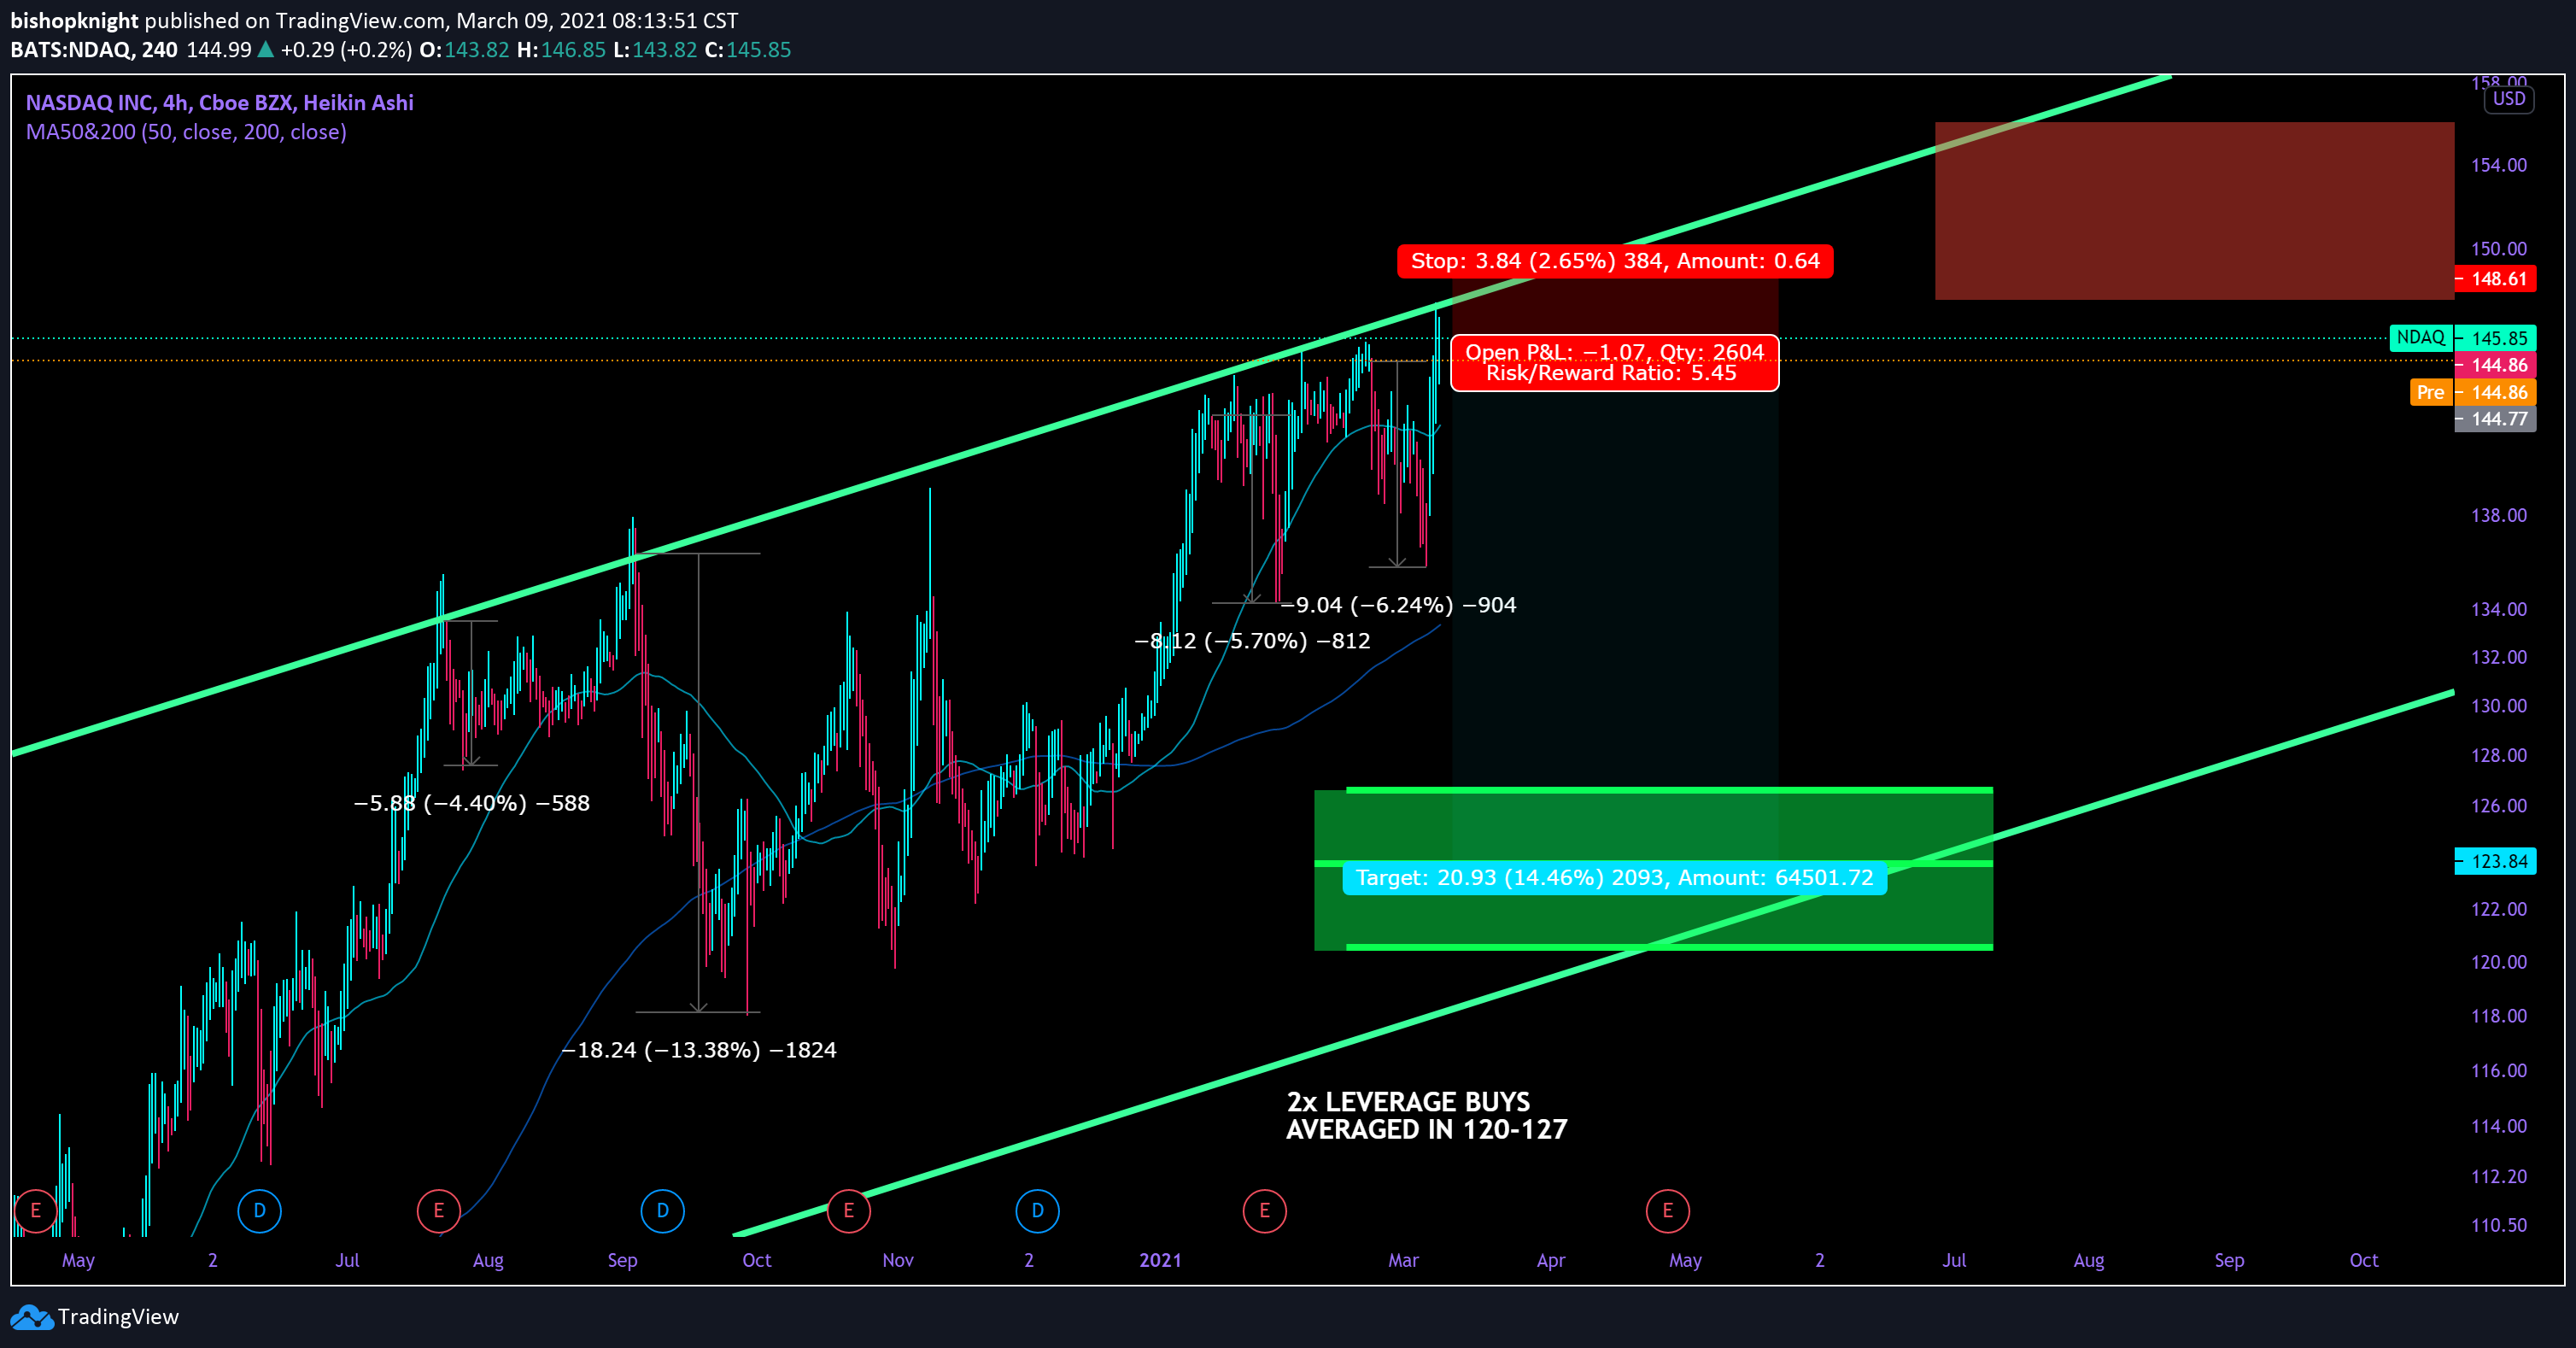
Task: Click the −5.88 (−4.40%) measurement label
Action: coord(472,803)
